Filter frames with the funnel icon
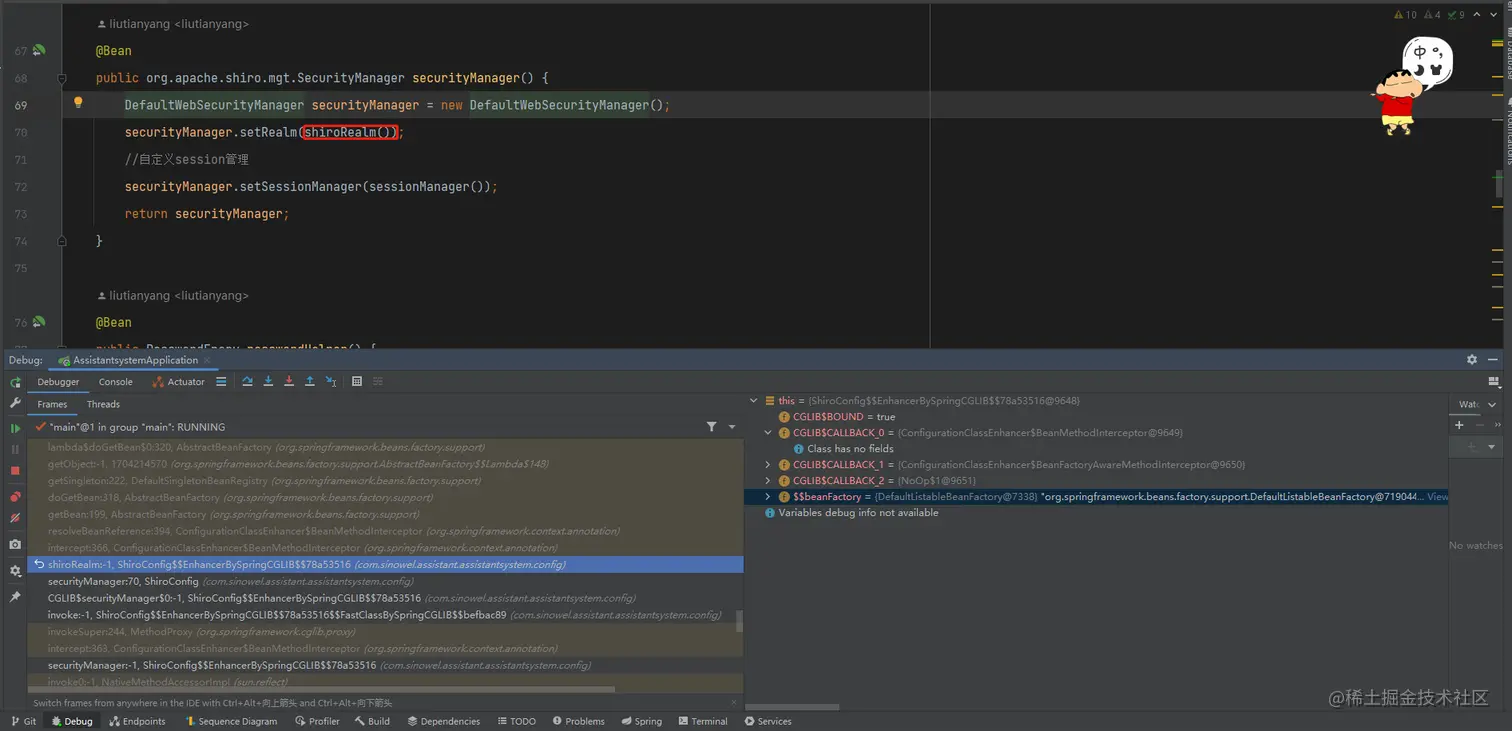Image resolution: width=1512 pixels, height=731 pixels. [x=711, y=426]
